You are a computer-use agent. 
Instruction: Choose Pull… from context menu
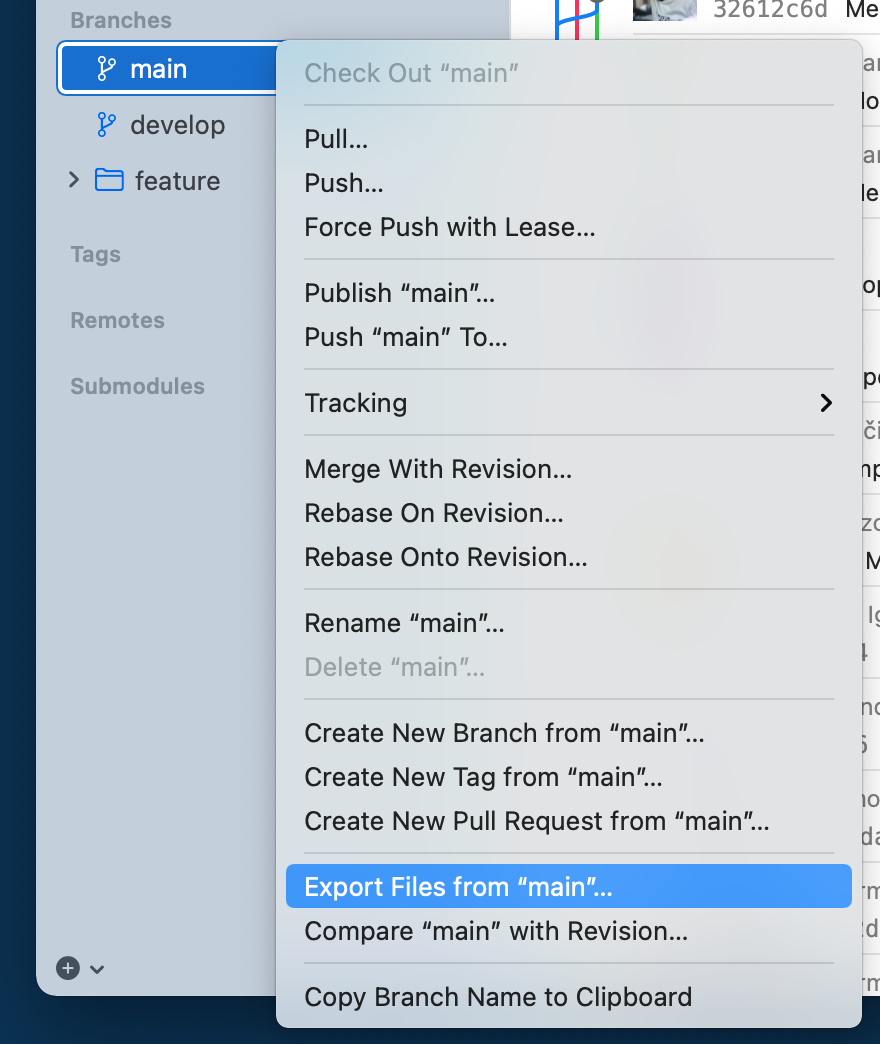point(336,139)
